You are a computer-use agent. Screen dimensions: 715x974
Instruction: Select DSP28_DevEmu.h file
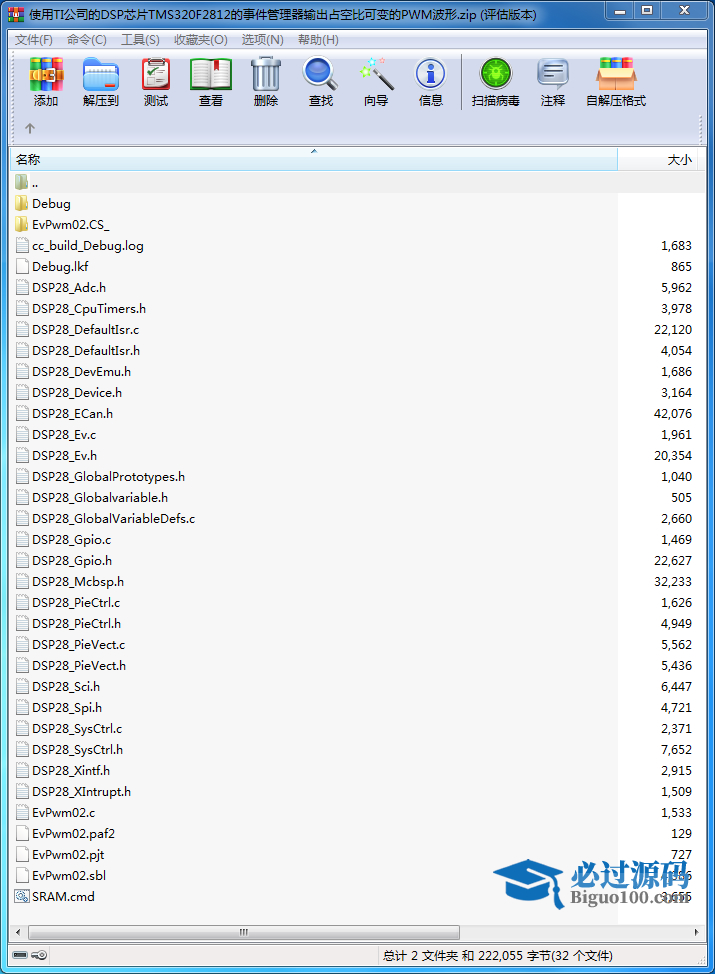coord(81,371)
